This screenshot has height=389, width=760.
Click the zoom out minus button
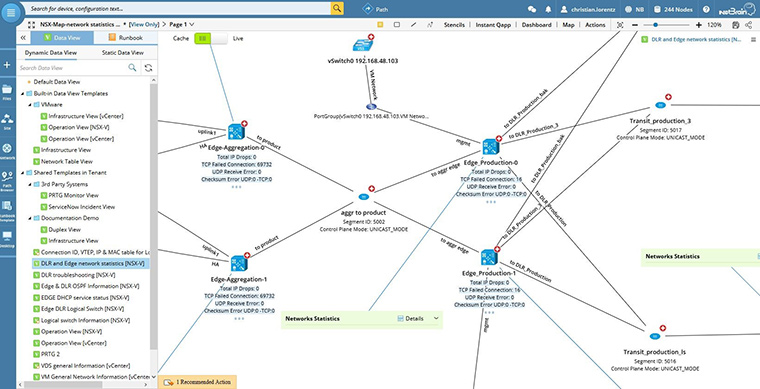coord(635,25)
